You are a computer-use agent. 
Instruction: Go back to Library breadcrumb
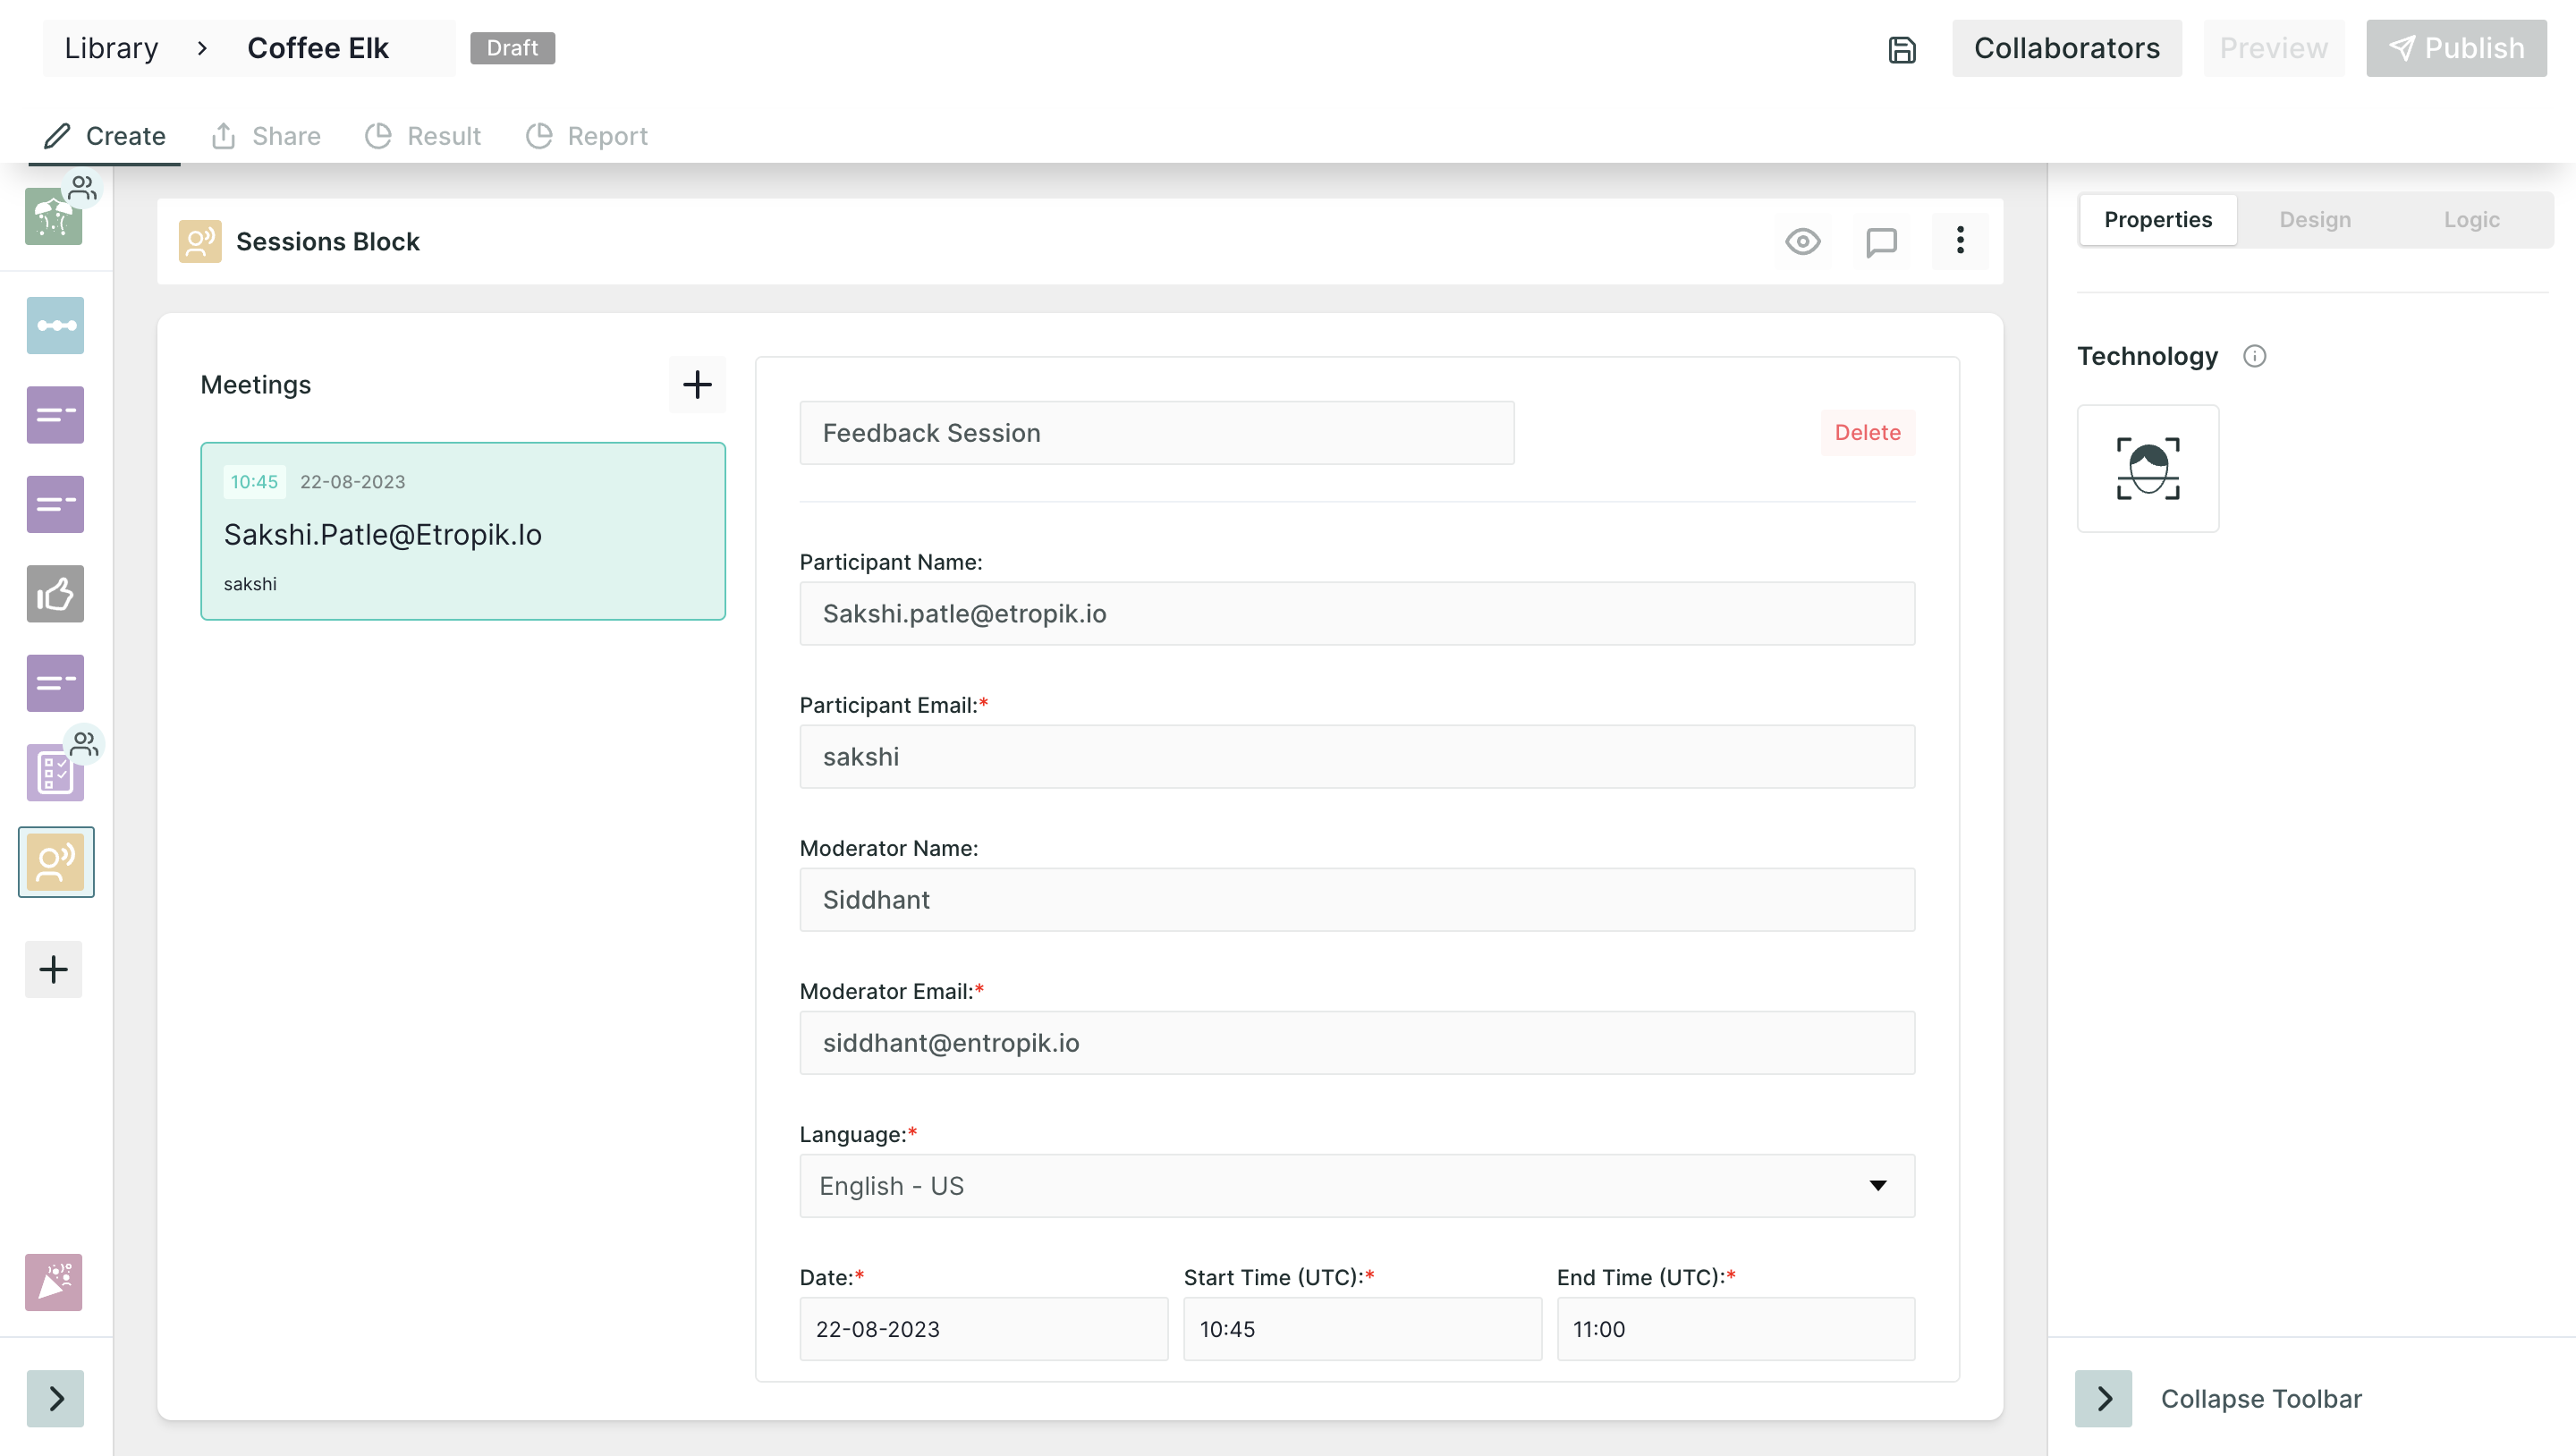click(x=111, y=48)
